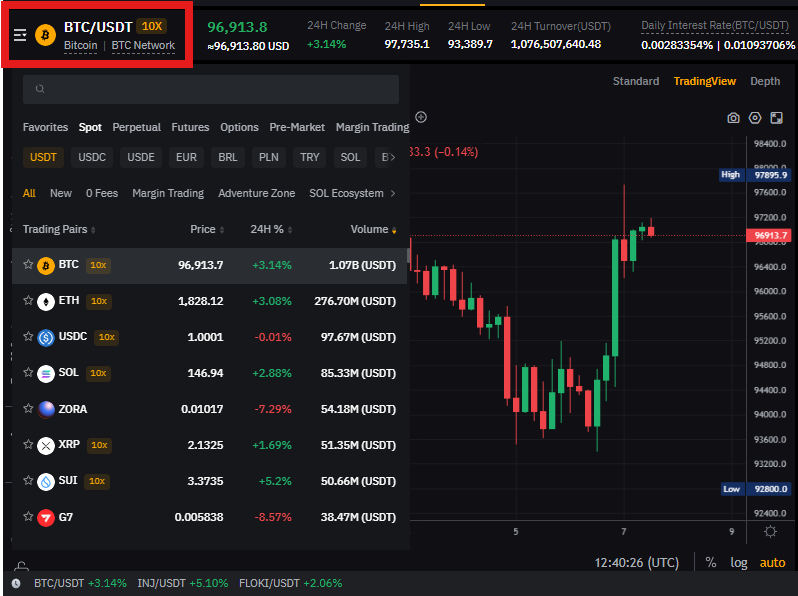Image resolution: width=798 pixels, height=596 pixels.
Task: Click the plus circle icon on chart
Action: click(x=421, y=117)
